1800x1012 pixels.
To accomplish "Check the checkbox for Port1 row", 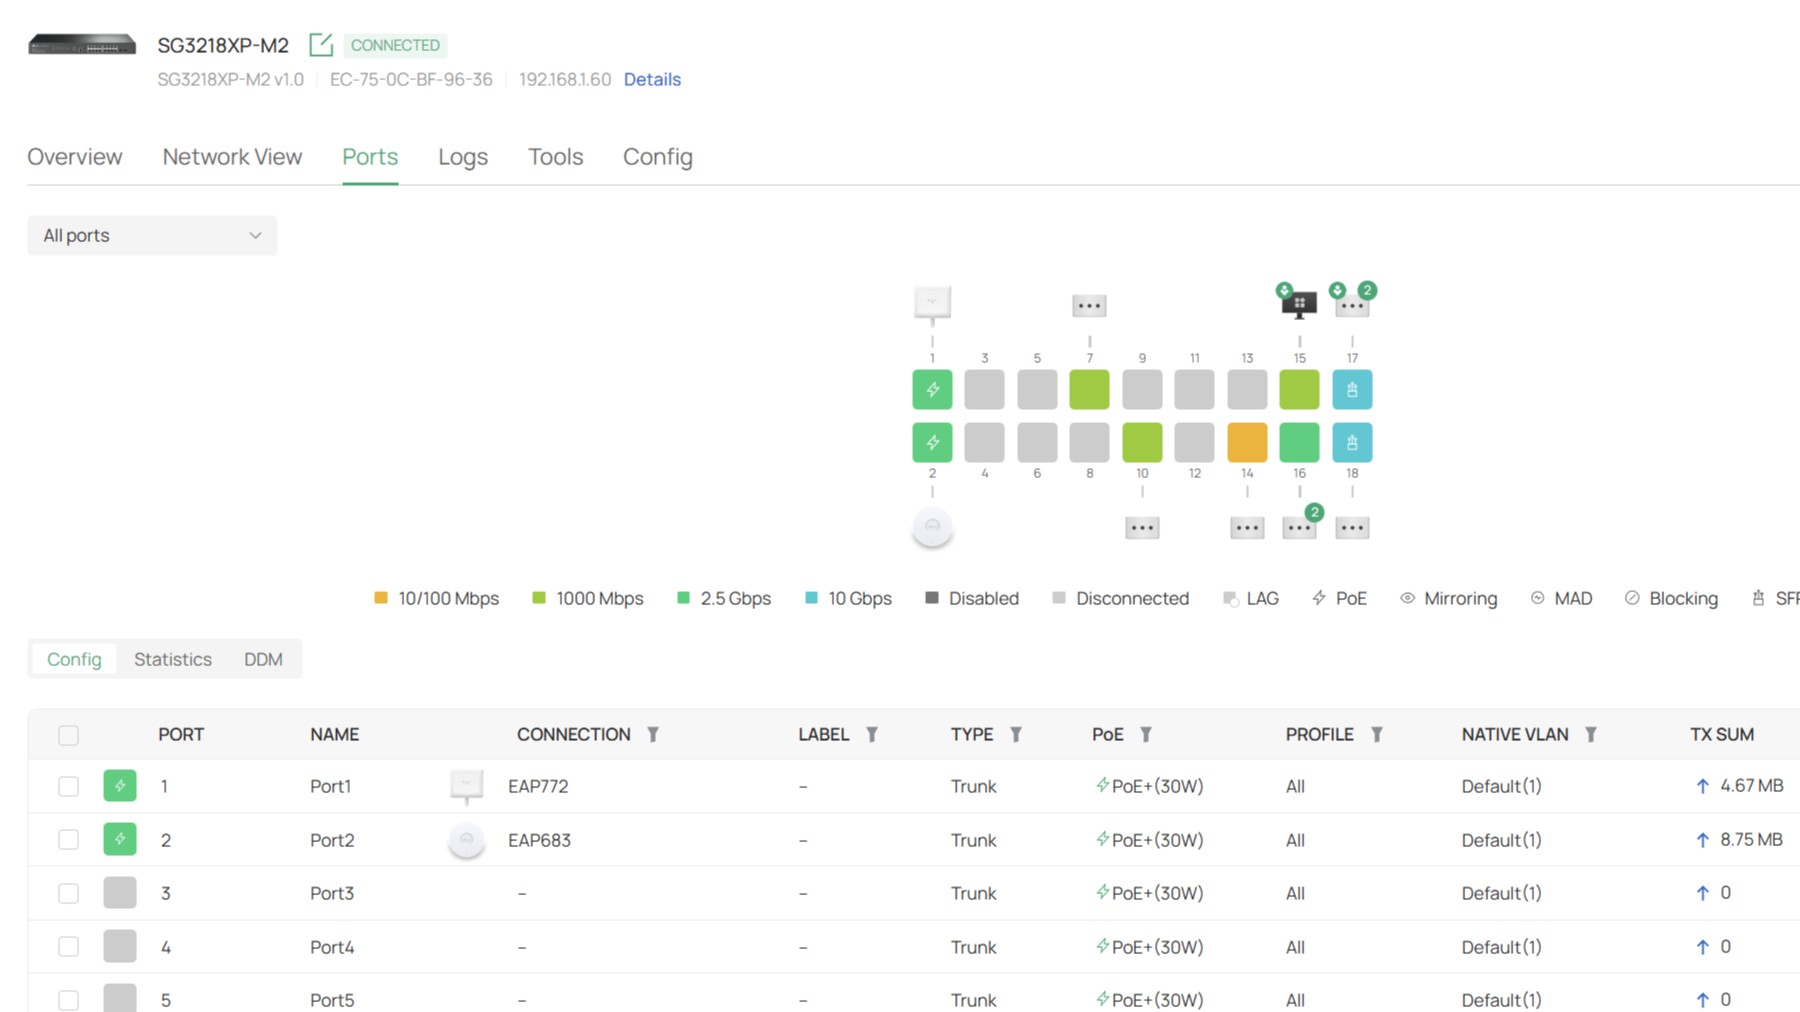I will coord(68,786).
